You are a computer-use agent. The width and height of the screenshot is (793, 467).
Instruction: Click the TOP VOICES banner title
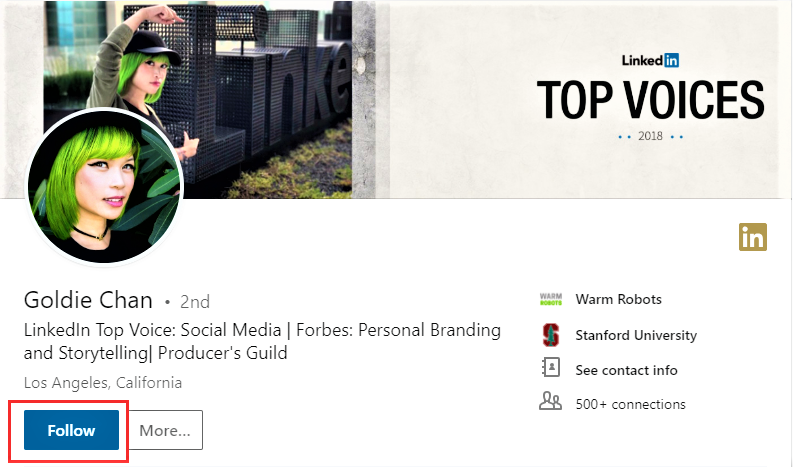[650, 100]
